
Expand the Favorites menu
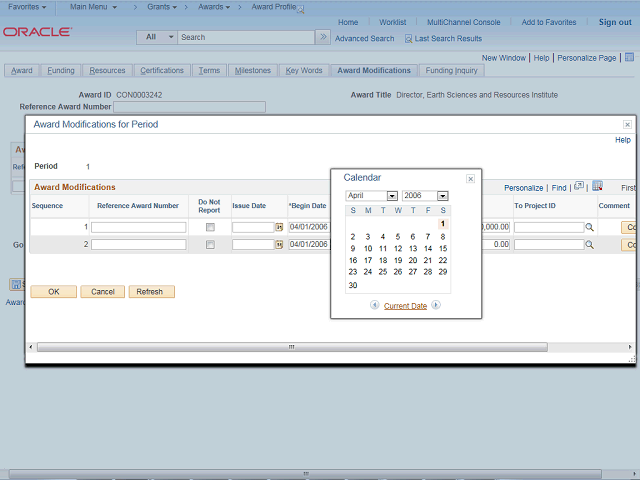point(27,7)
